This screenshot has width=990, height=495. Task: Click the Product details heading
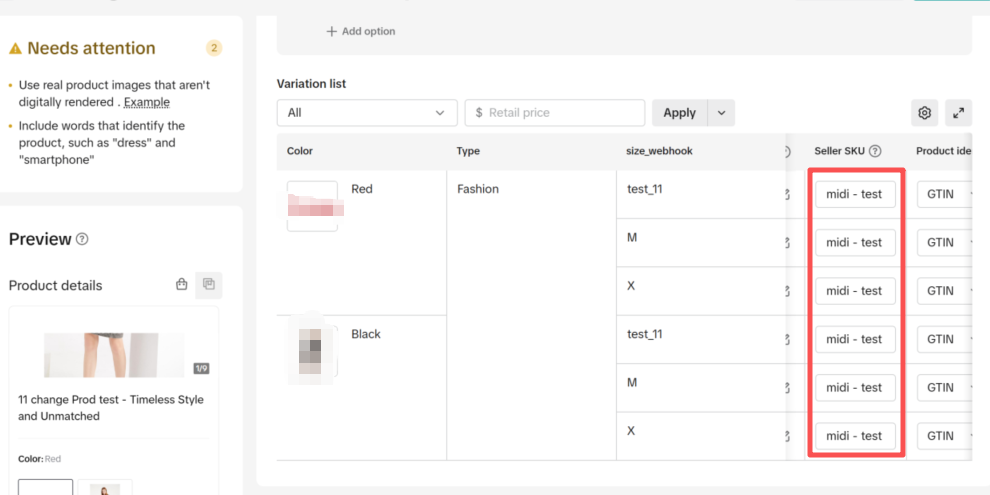56,285
